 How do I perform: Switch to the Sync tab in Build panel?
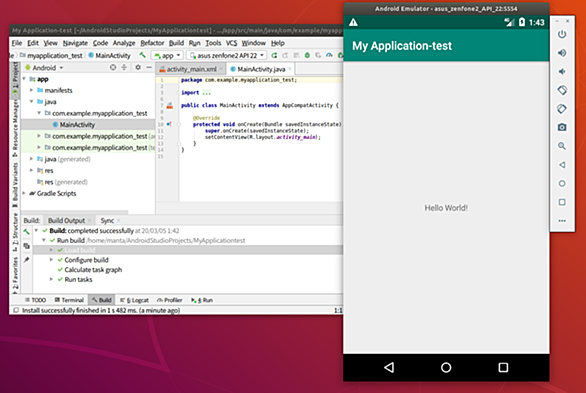tap(107, 220)
